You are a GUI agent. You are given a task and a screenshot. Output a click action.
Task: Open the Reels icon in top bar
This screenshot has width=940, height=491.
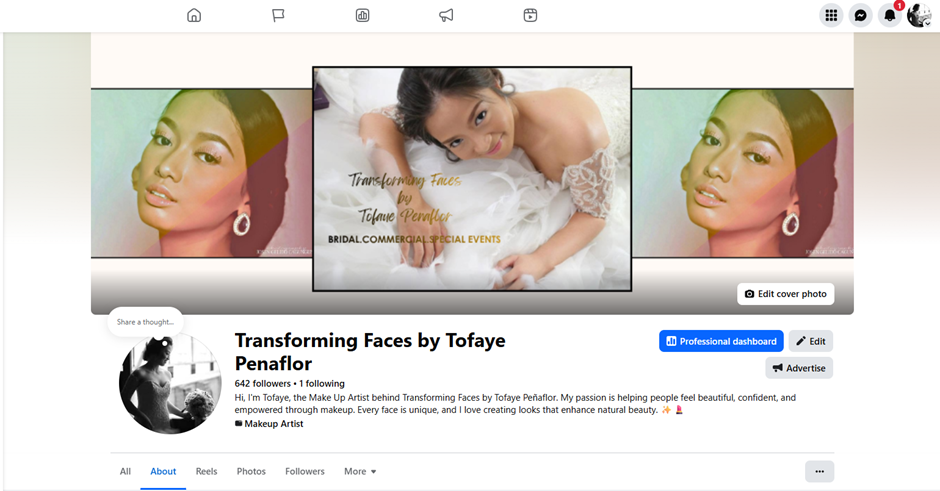(x=530, y=15)
